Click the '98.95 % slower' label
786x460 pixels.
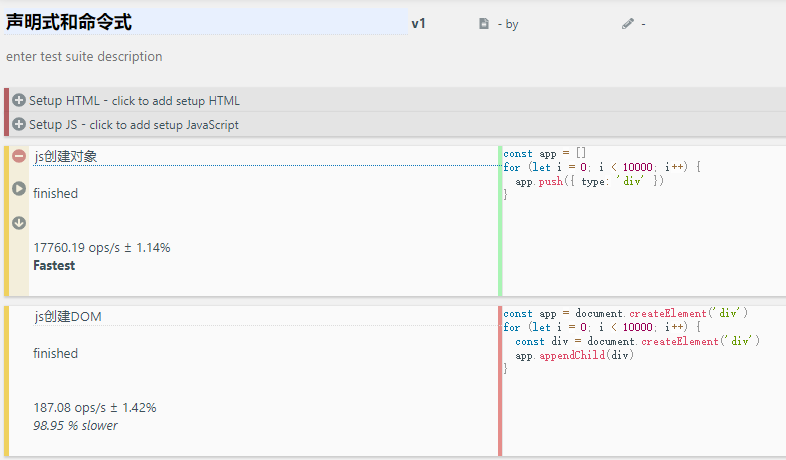click(75, 425)
